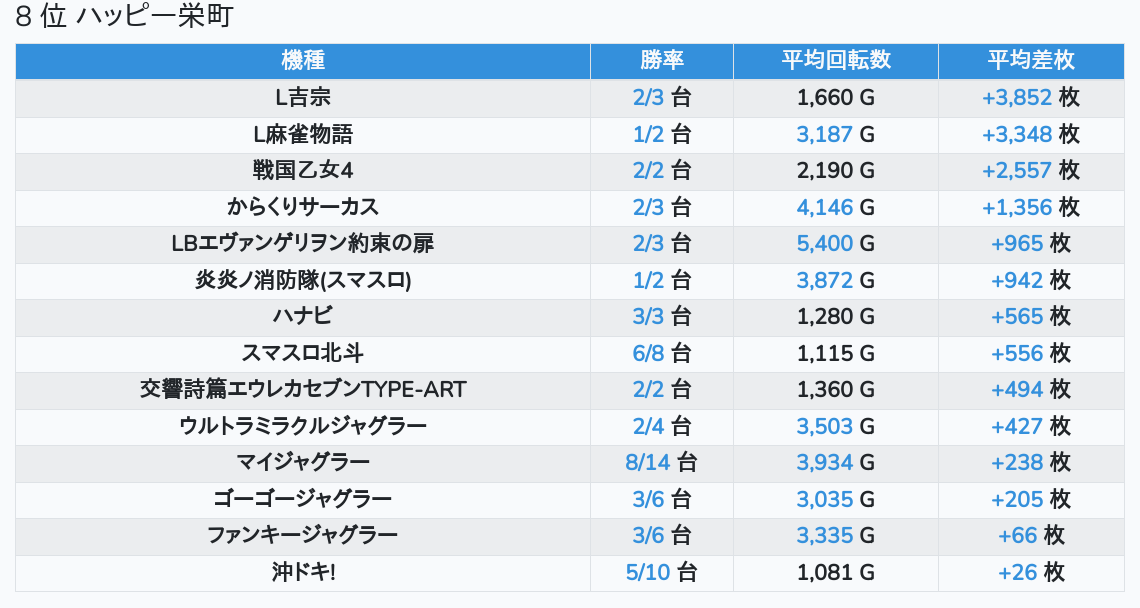Click the 3,872 G spin count
Image resolution: width=1140 pixels, height=608 pixels.
(x=836, y=280)
